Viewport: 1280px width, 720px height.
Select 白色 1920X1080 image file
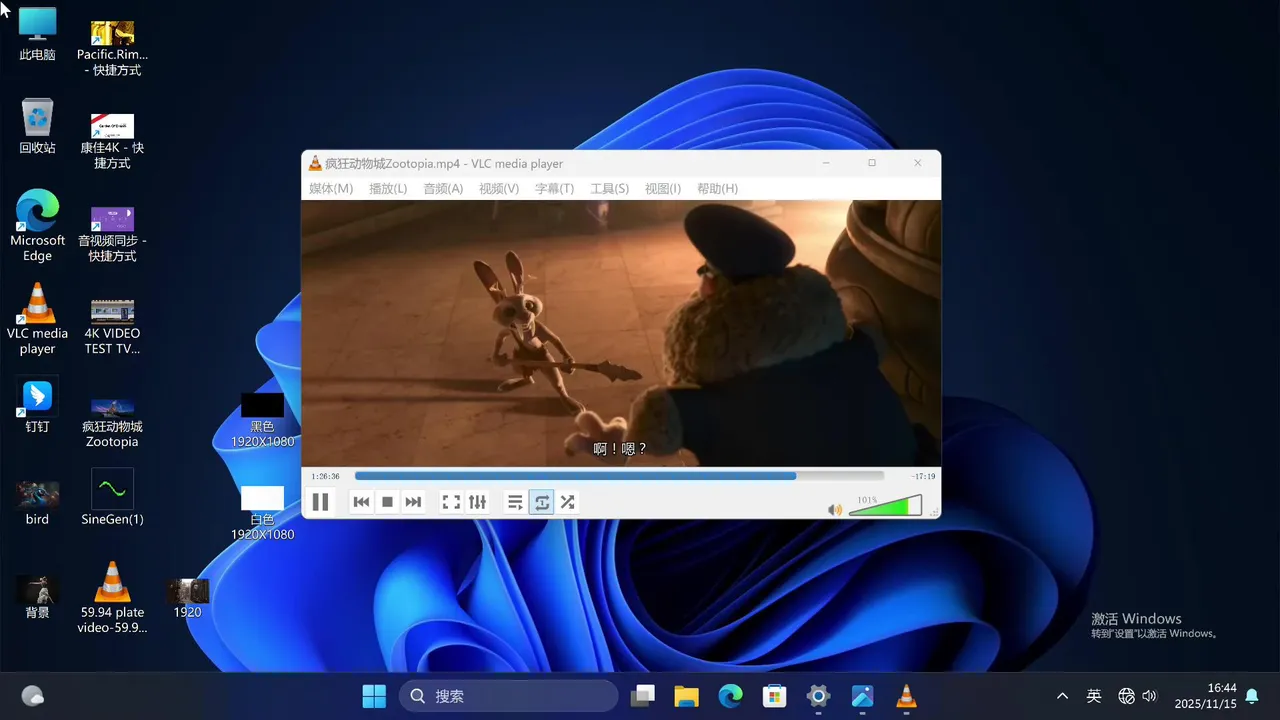tap(262, 513)
